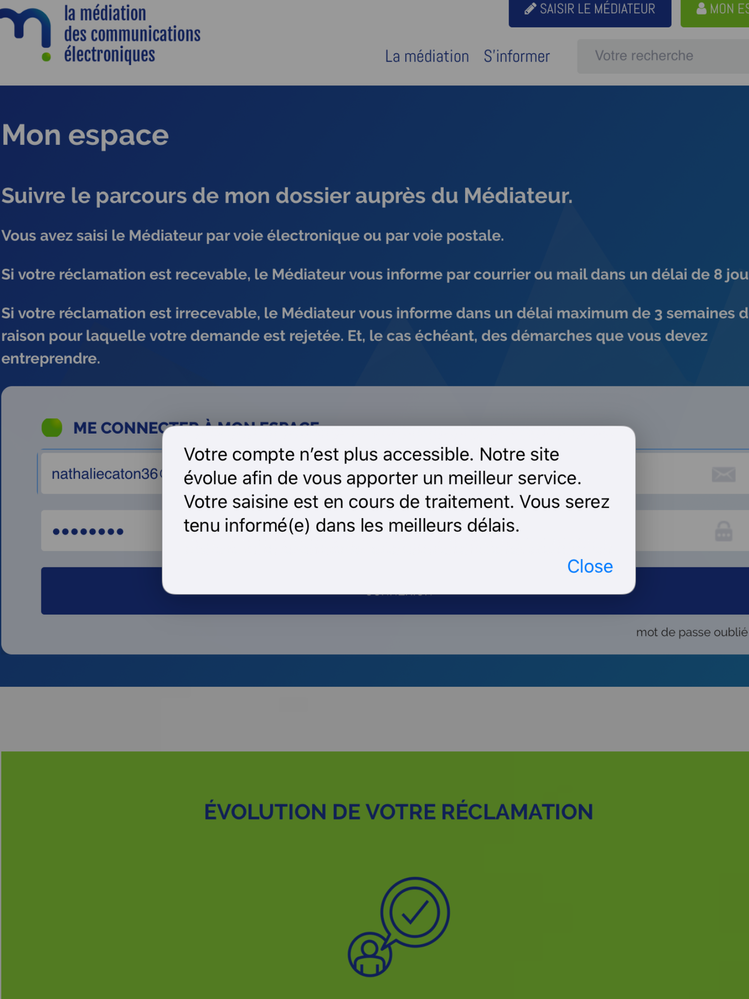
Task: Click the checkmark bubble claim-tracking icon
Action: [x=399, y=926]
